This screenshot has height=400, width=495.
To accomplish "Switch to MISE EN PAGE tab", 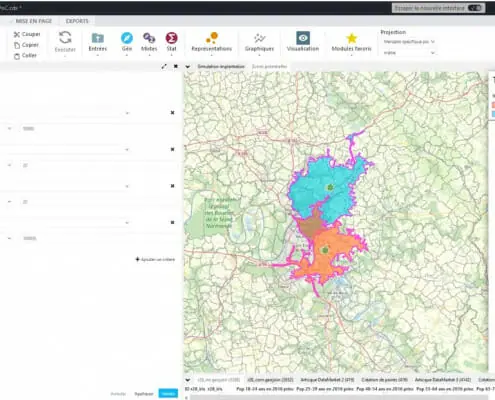I will (34, 21).
